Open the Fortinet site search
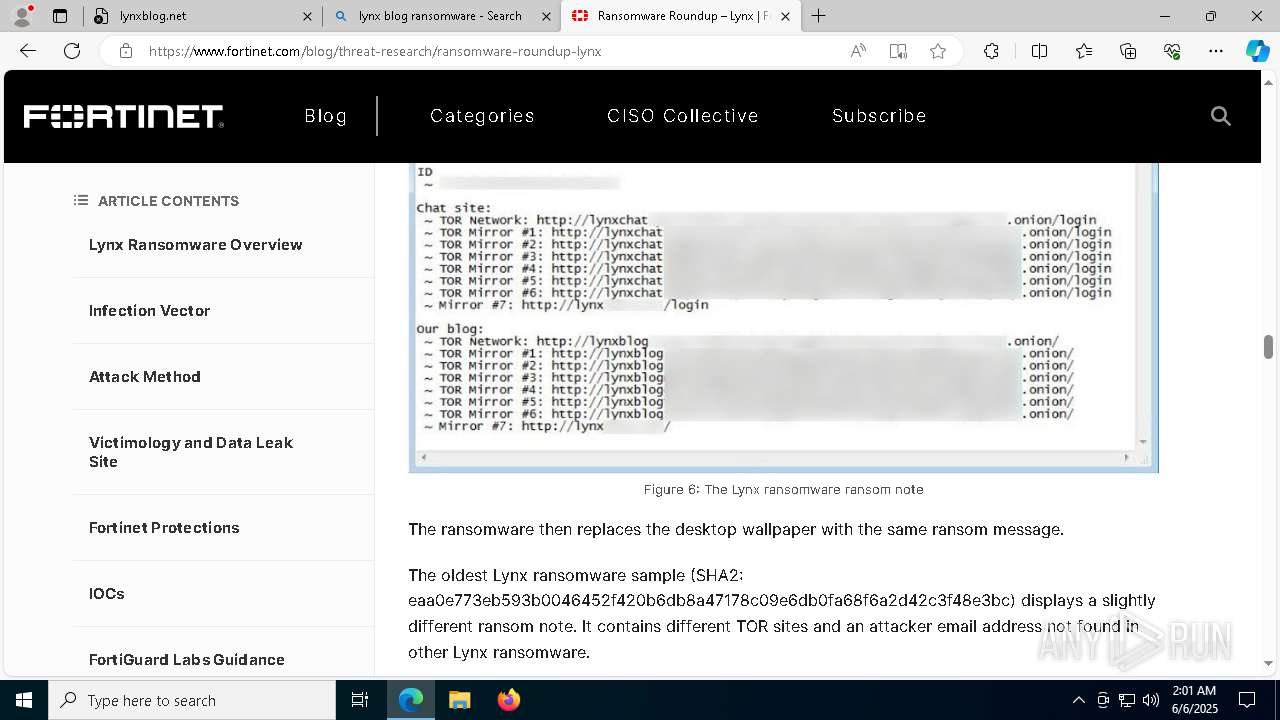Screen dimensions: 1280x720 [1220, 116]
